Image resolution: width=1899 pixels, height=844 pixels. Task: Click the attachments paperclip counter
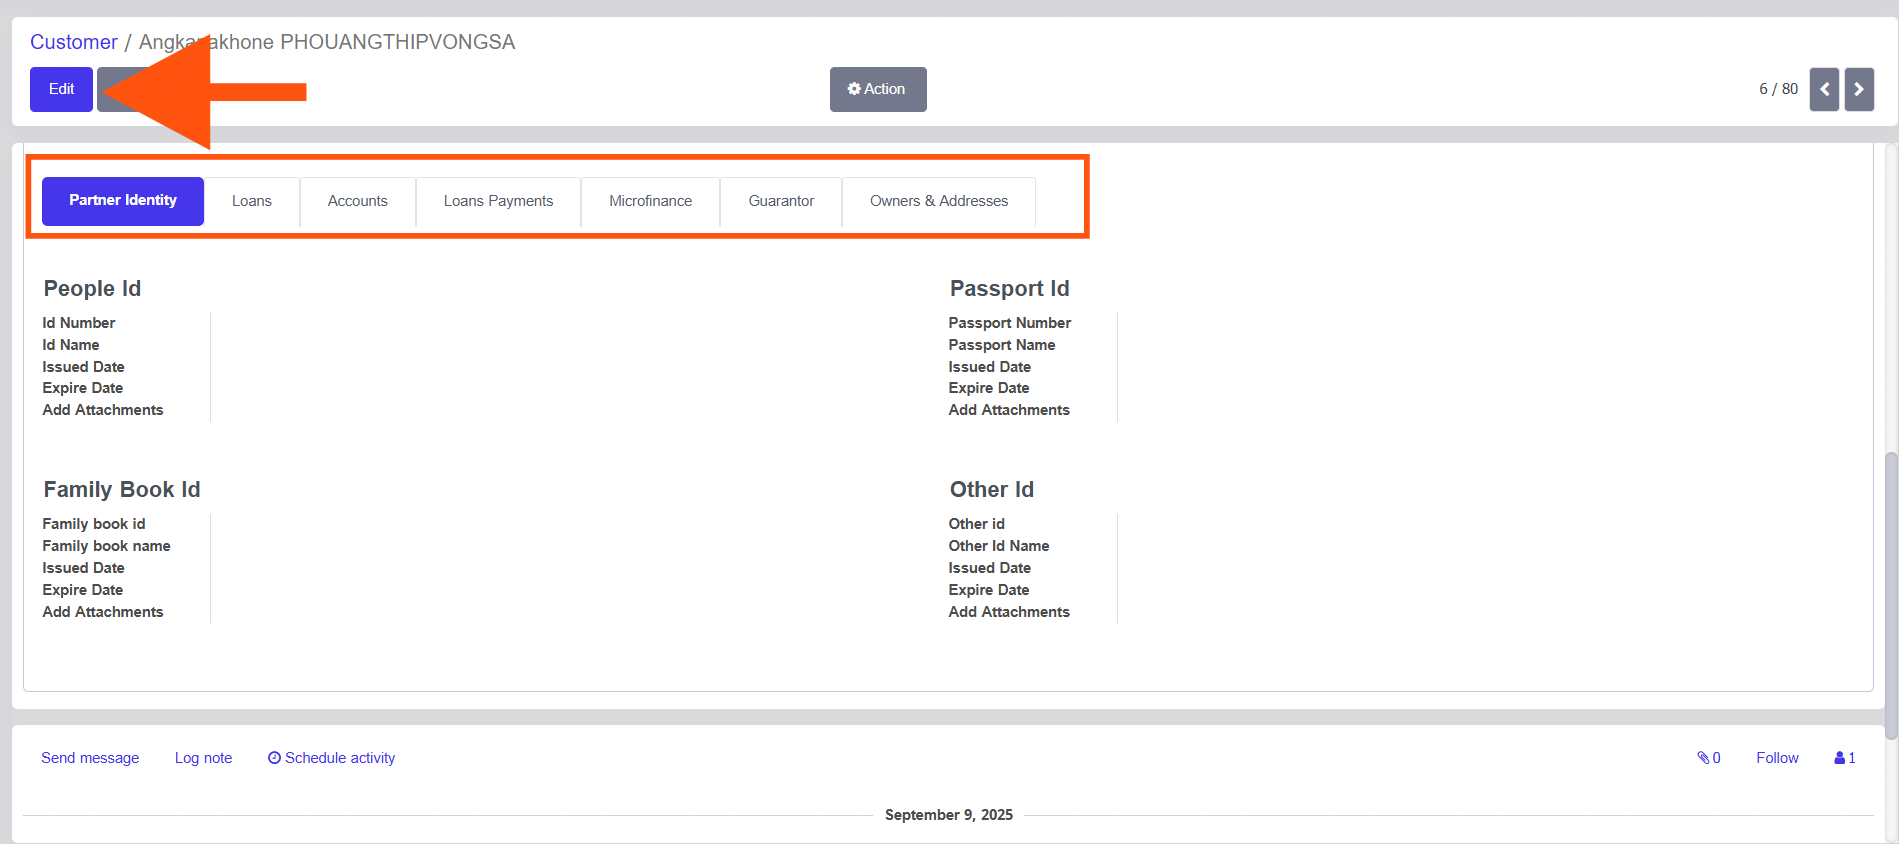1708,758
